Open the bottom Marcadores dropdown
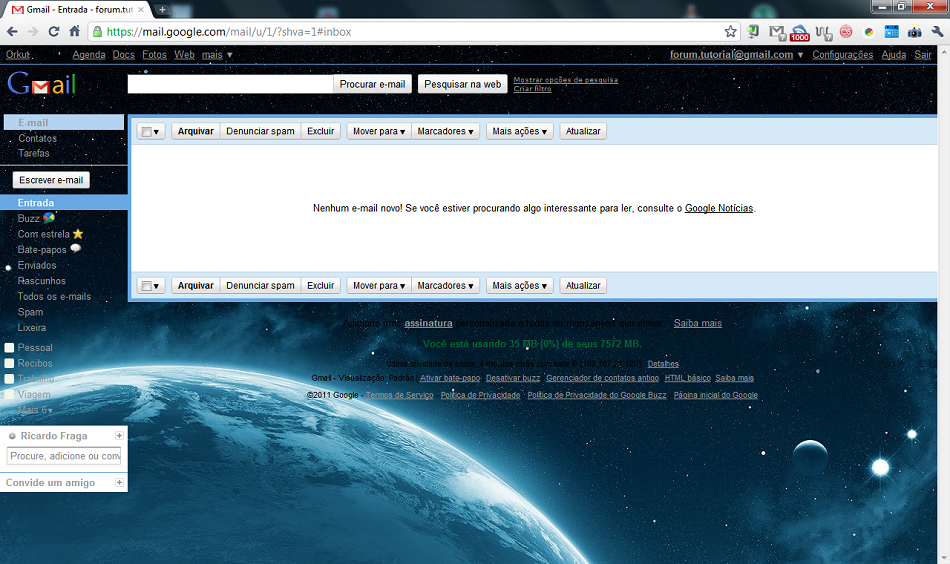 pos(445,285)
